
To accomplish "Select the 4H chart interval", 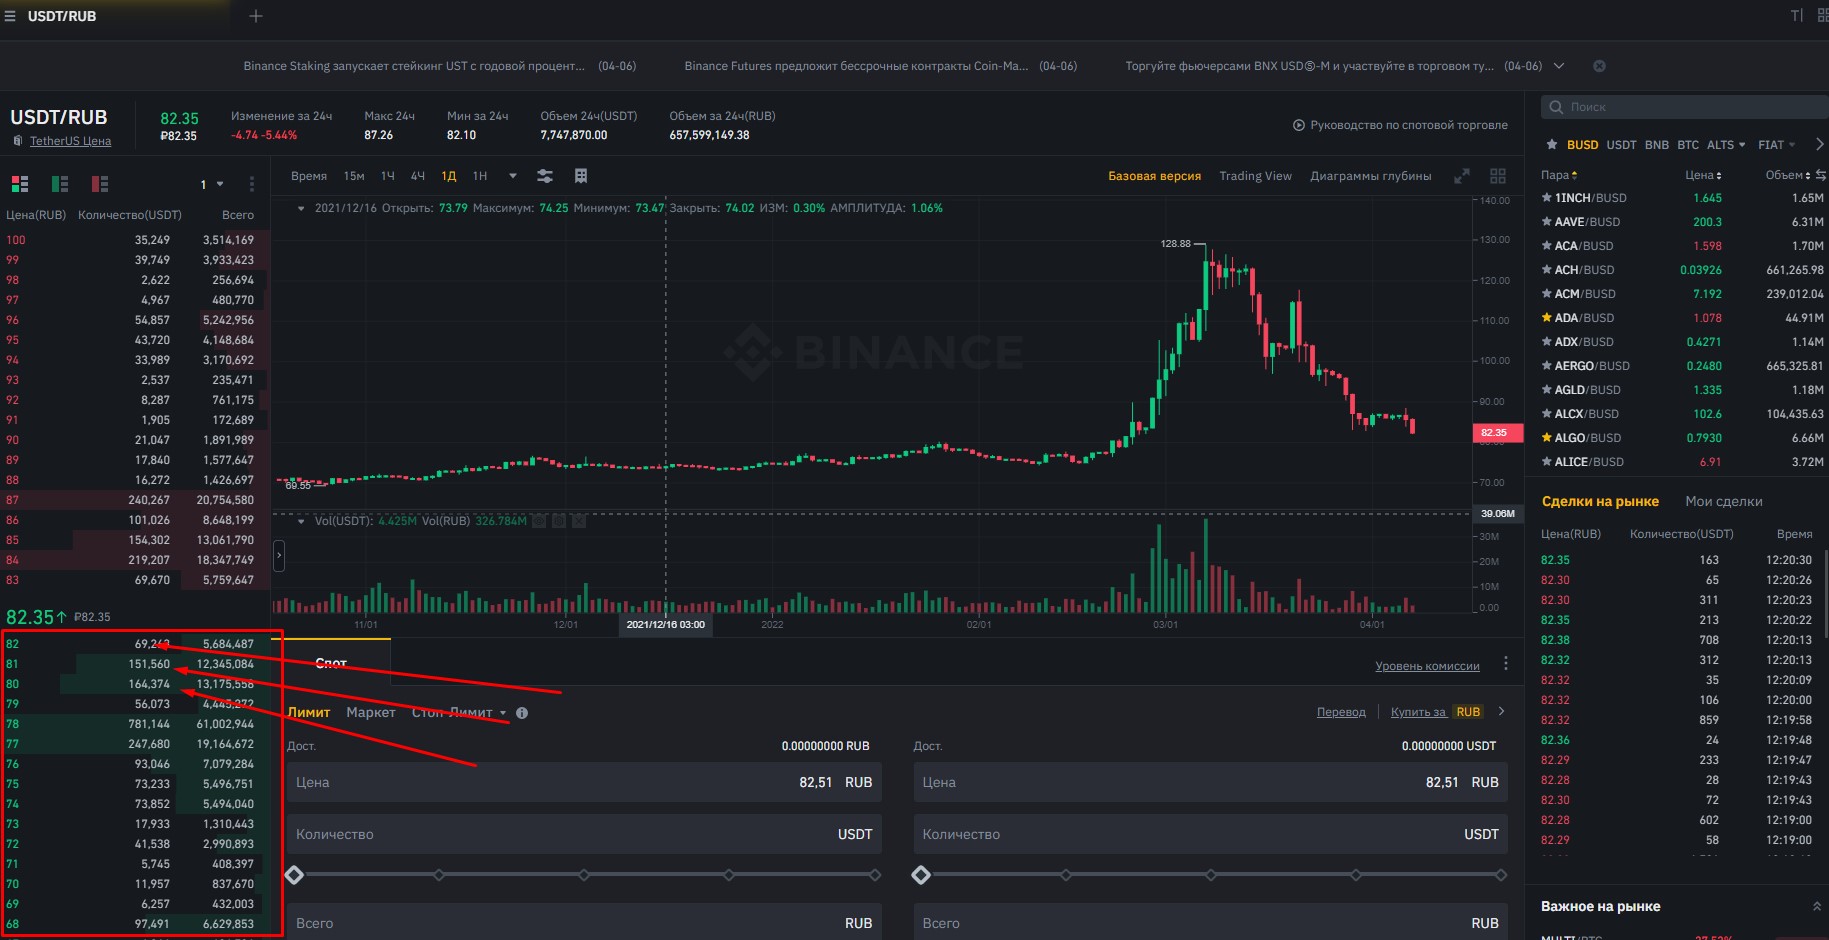I will point(418,176).
